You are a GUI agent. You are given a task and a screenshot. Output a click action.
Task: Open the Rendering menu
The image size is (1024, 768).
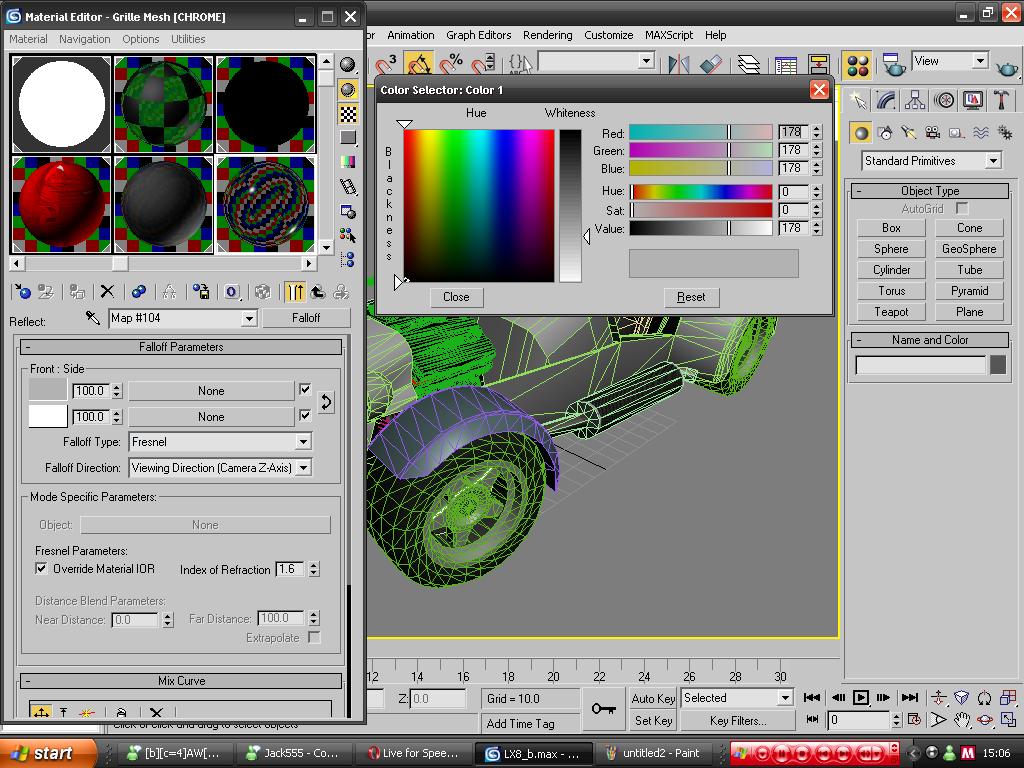coord(548,35)
